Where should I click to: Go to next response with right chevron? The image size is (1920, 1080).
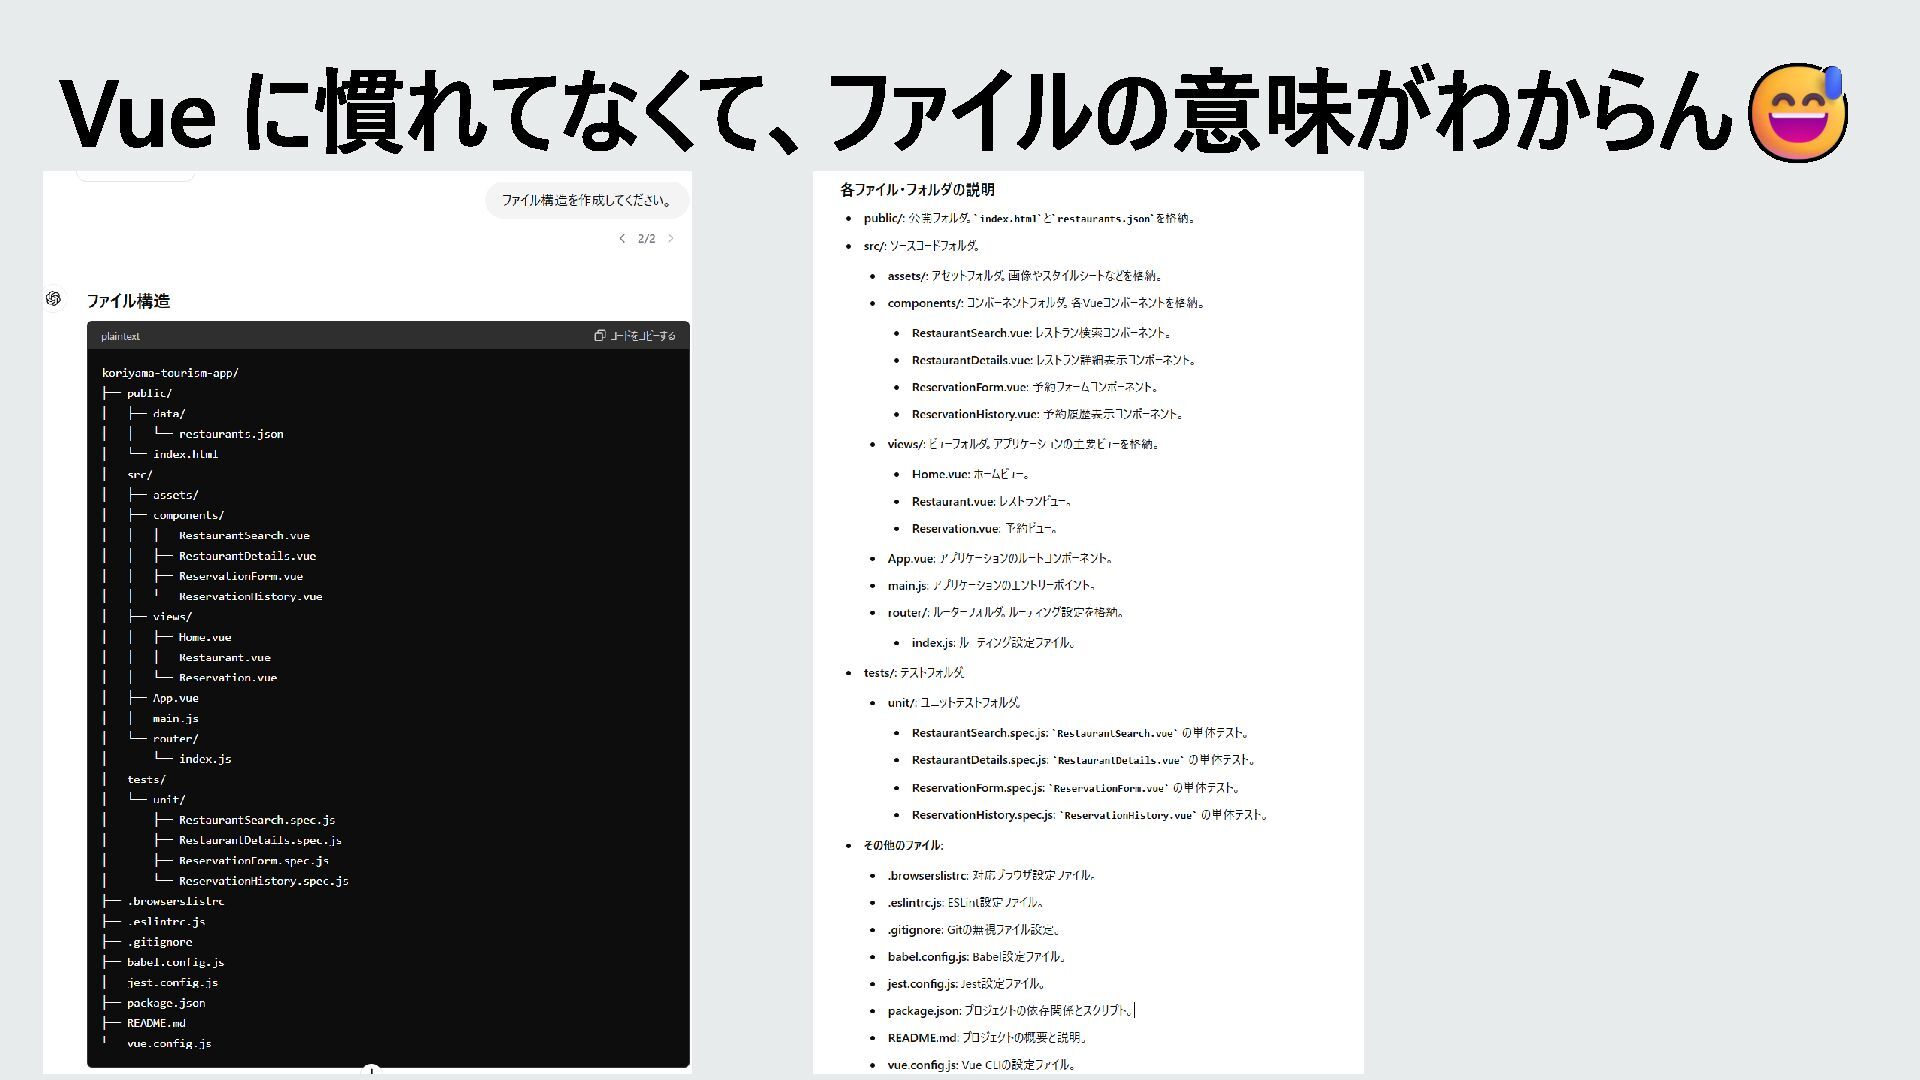tap(671, 239)
